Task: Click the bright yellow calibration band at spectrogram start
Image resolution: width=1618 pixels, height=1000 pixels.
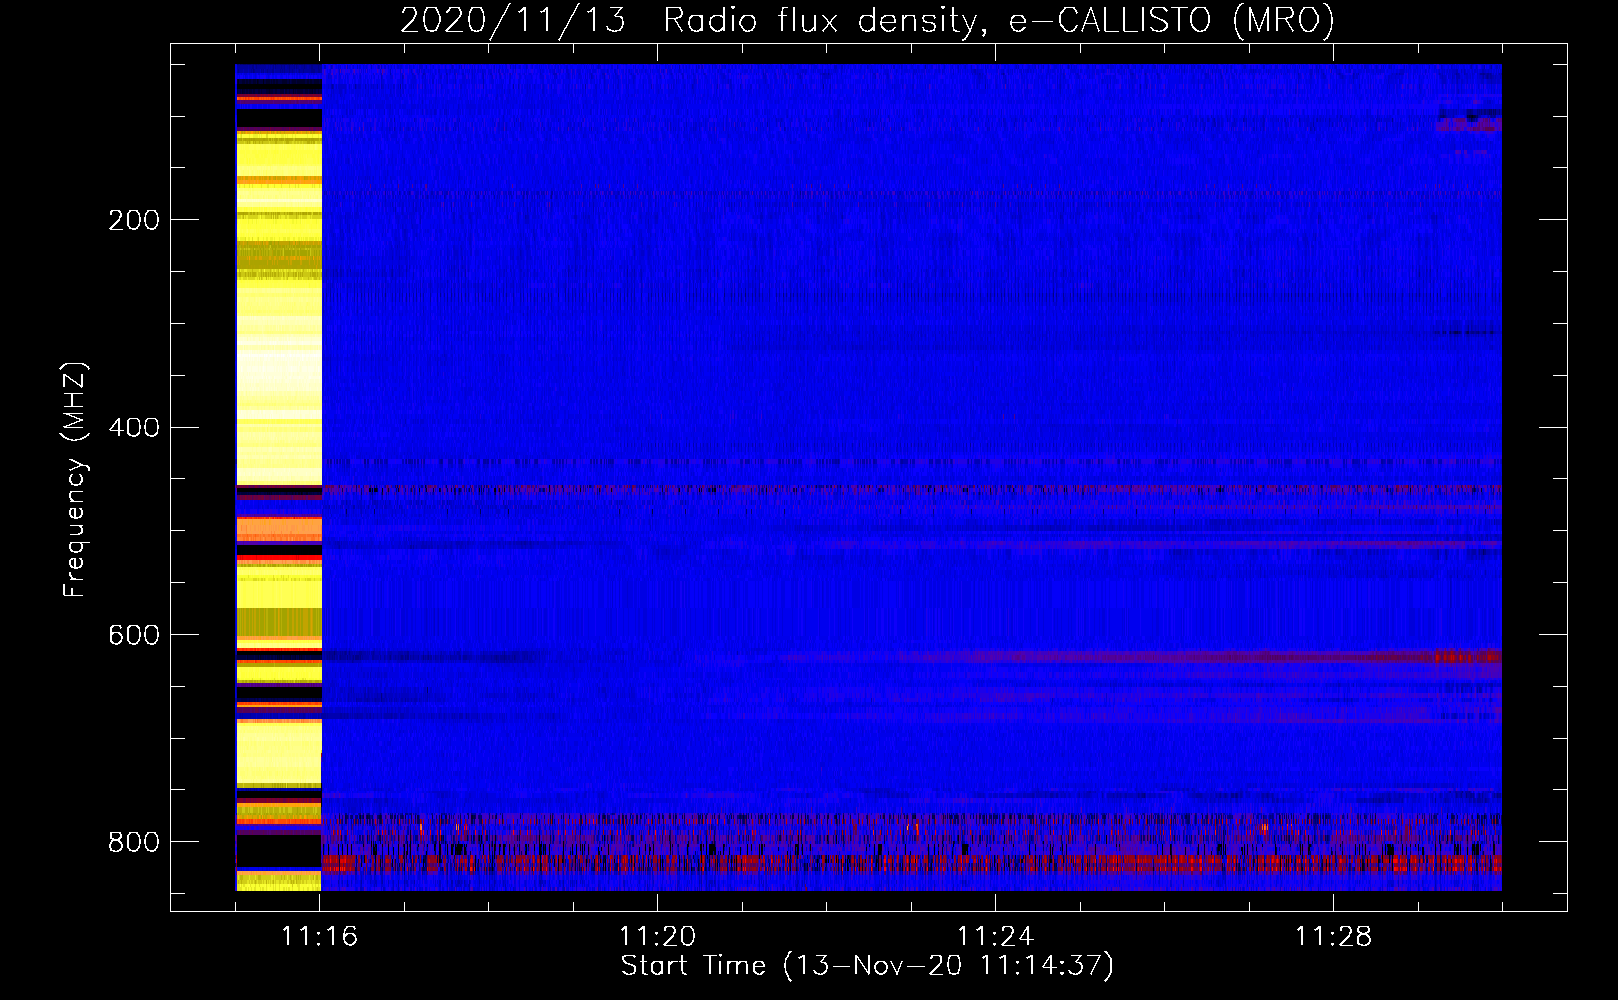Action: tap(279, 478)
